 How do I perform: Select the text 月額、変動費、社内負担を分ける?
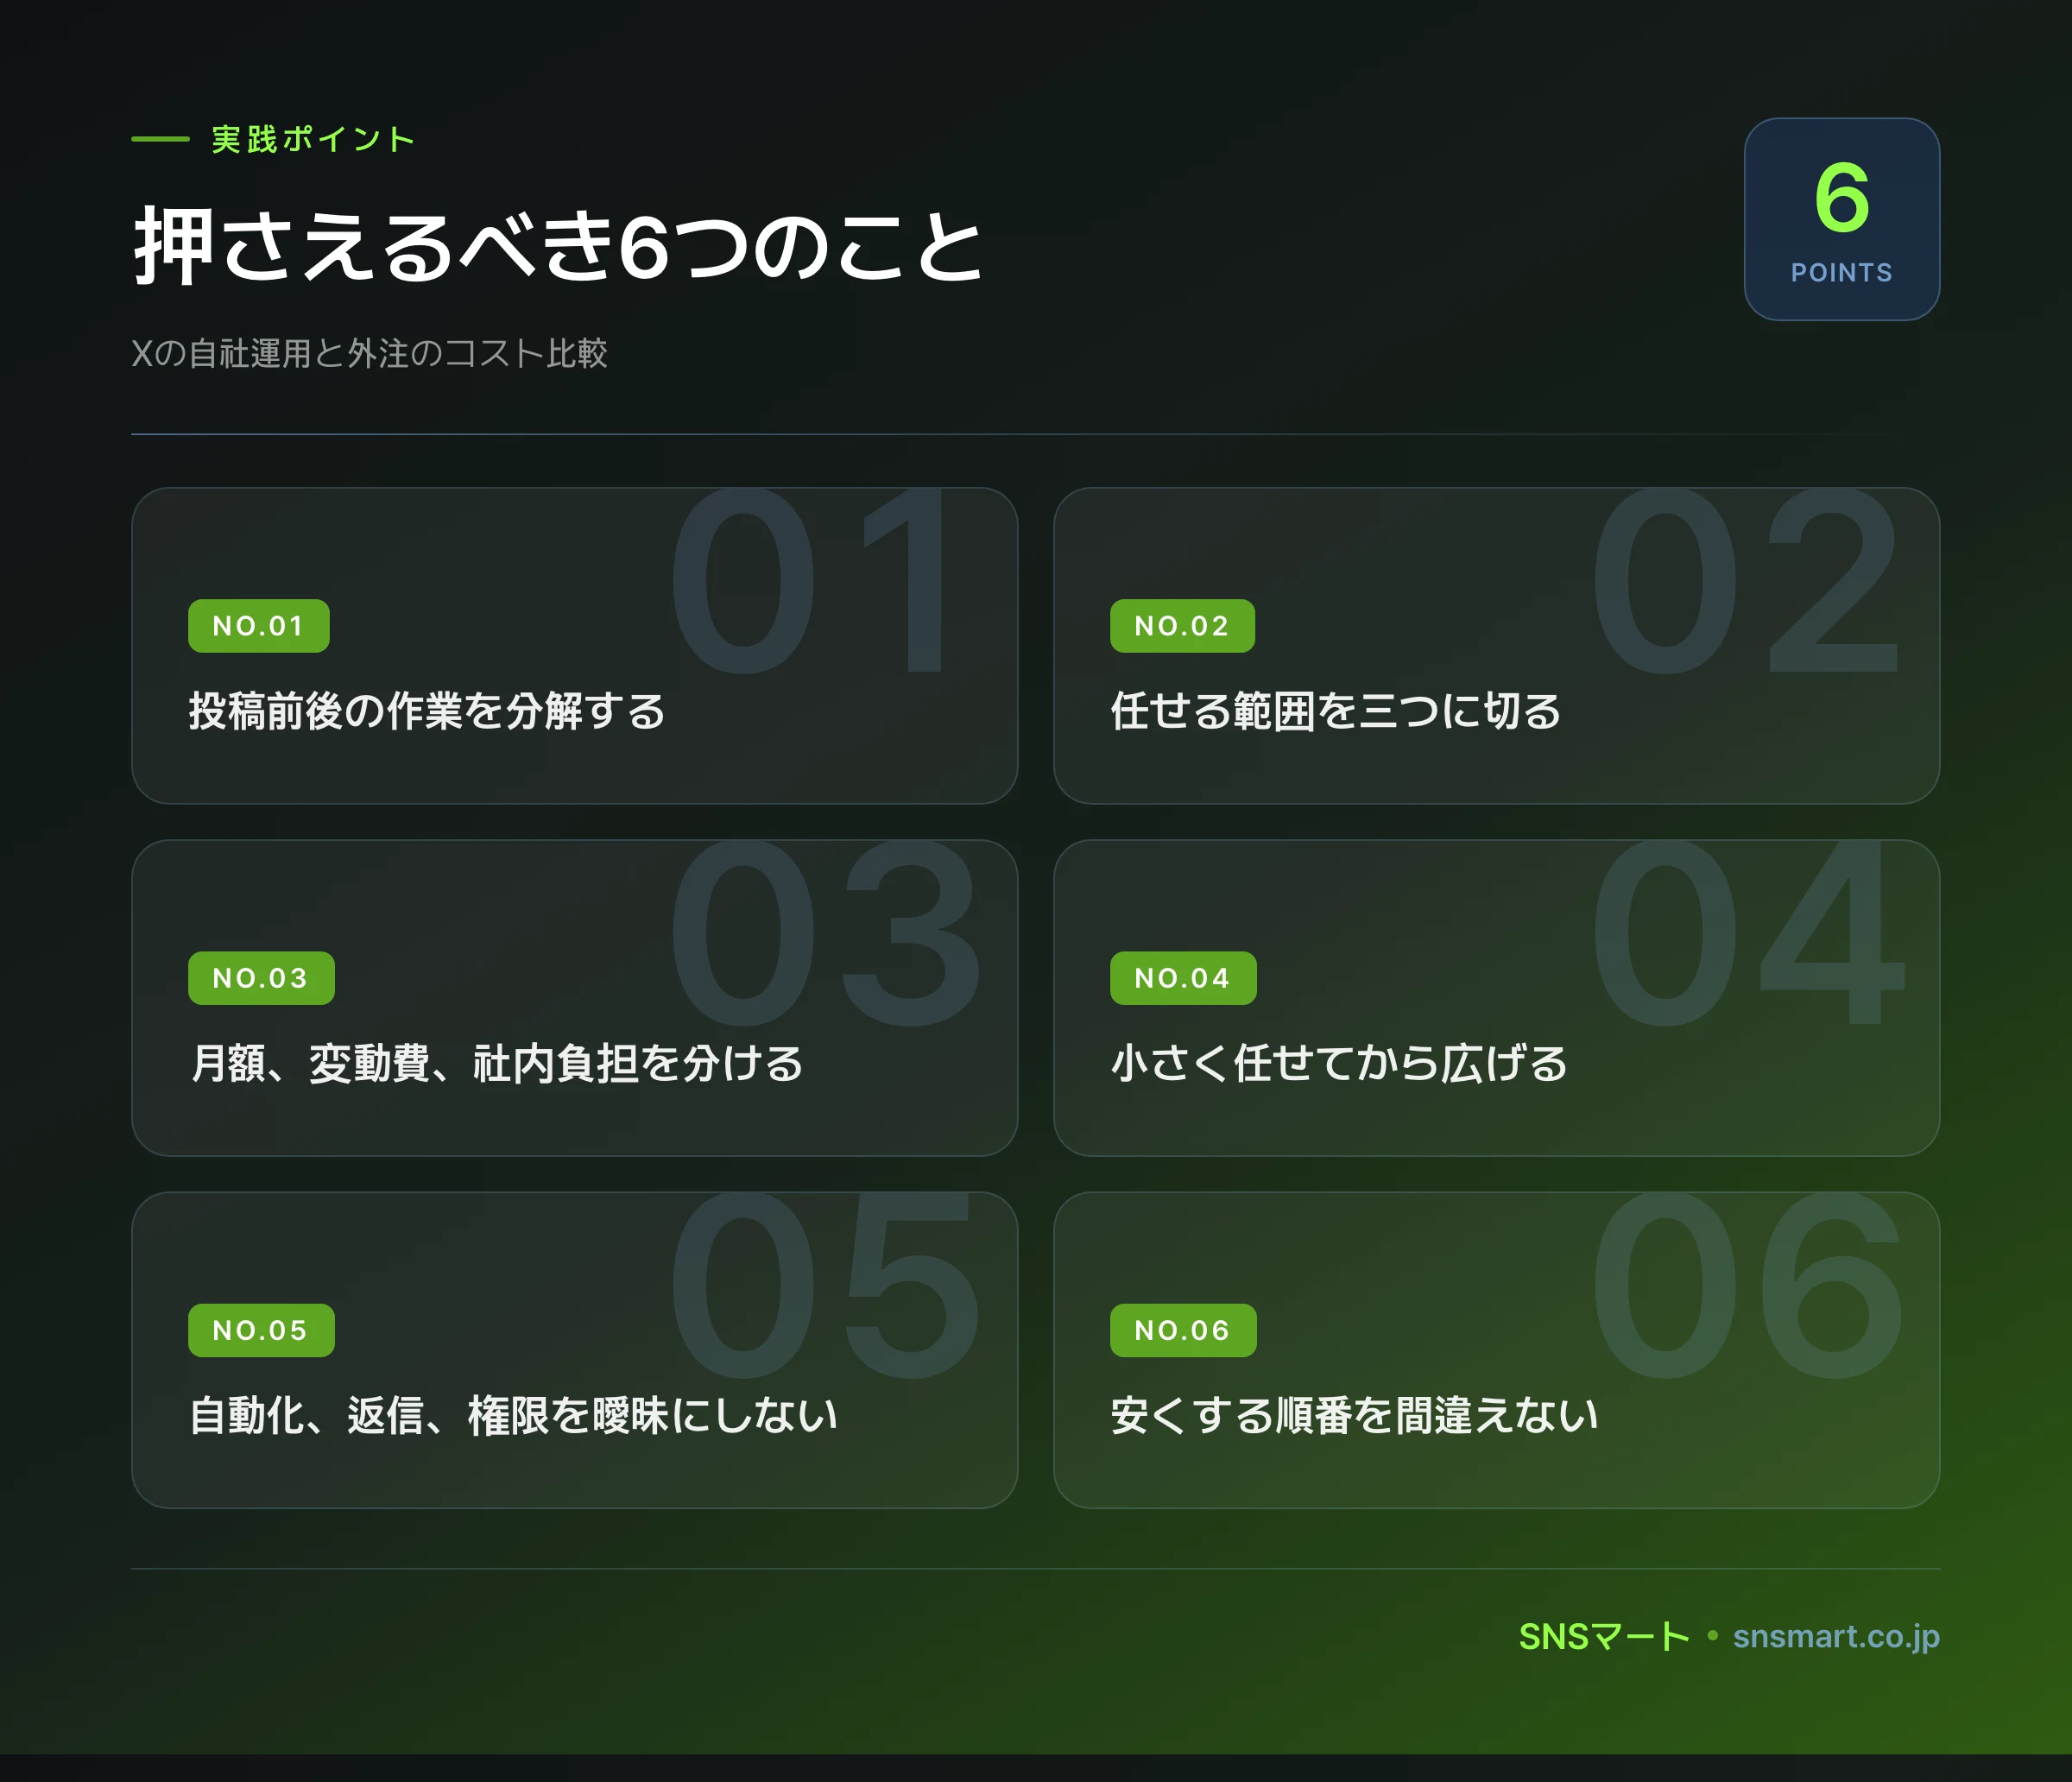point(497,1064)
